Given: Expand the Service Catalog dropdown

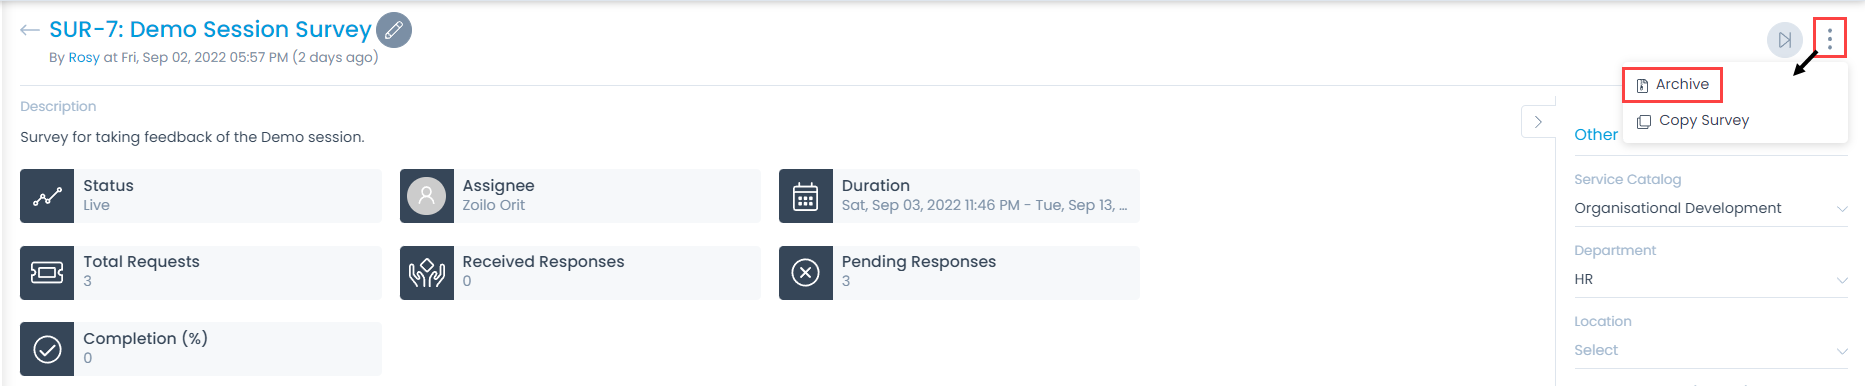Looking at the screenshot, I should 1710,208.
